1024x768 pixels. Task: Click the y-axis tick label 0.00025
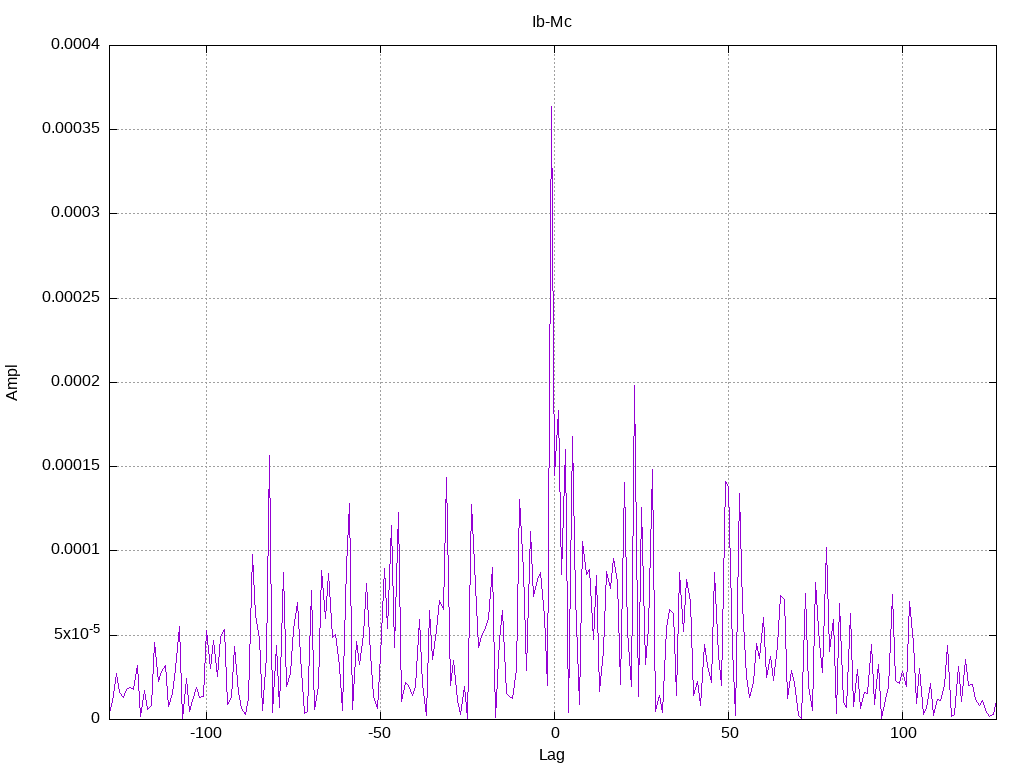(x=71, y=298)
